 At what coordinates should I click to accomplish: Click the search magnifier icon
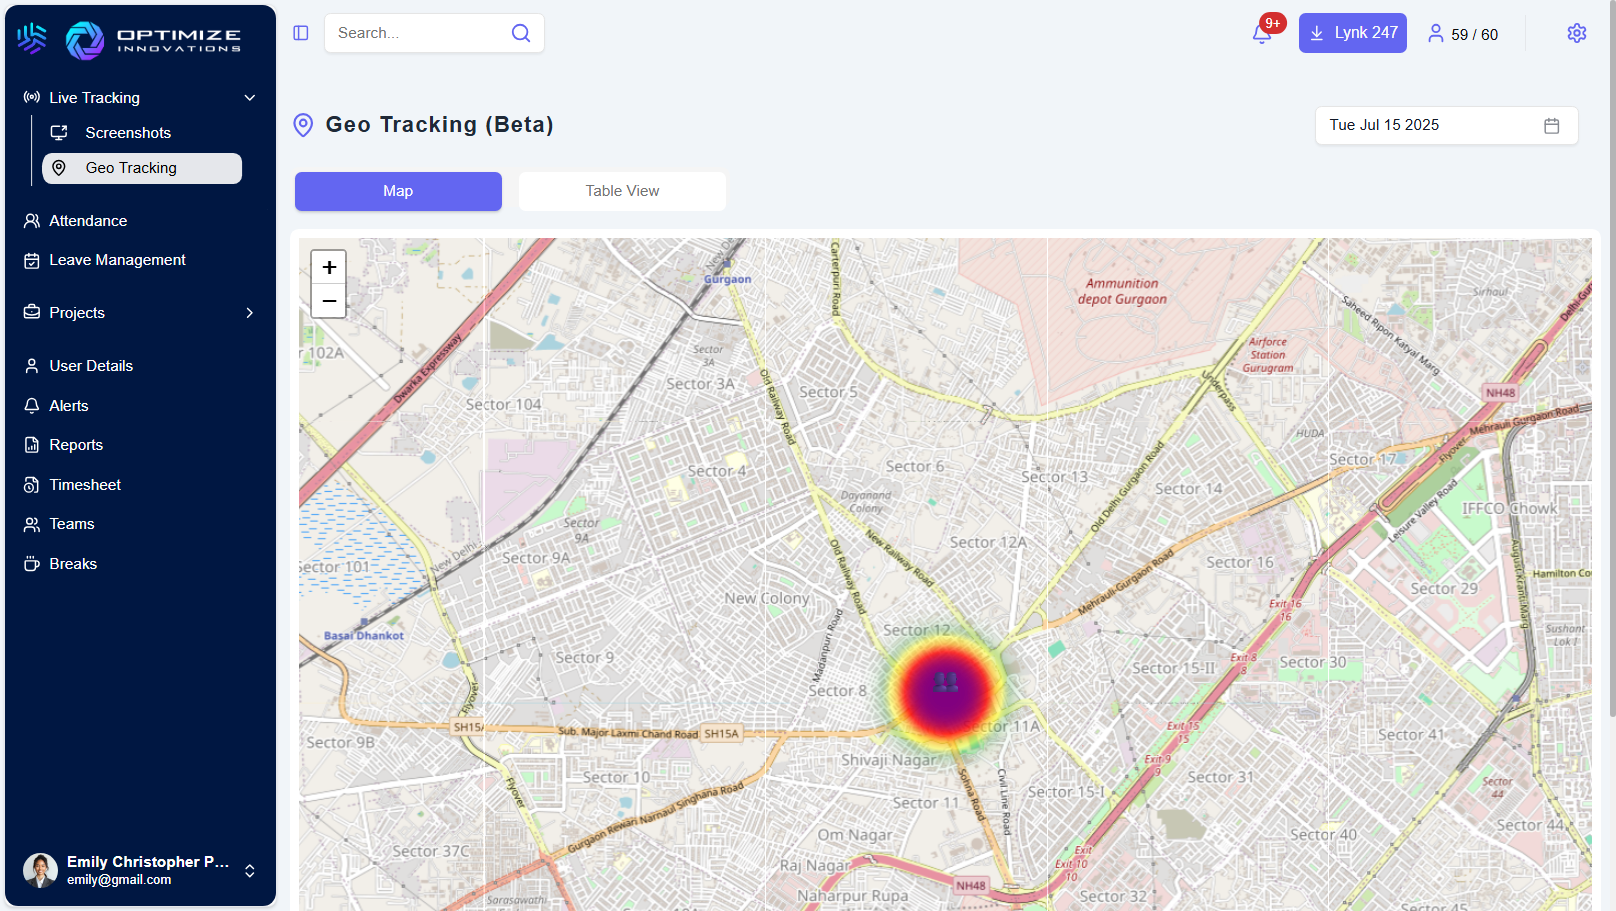point(521,33)
